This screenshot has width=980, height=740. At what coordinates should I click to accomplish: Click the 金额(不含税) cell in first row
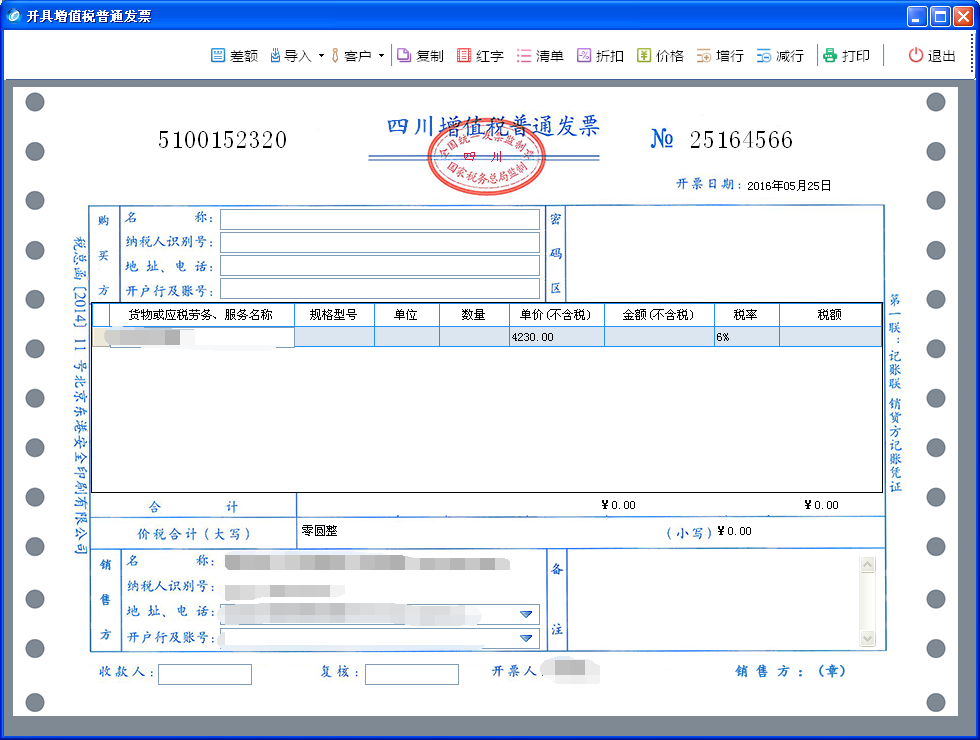click(659, 337)
